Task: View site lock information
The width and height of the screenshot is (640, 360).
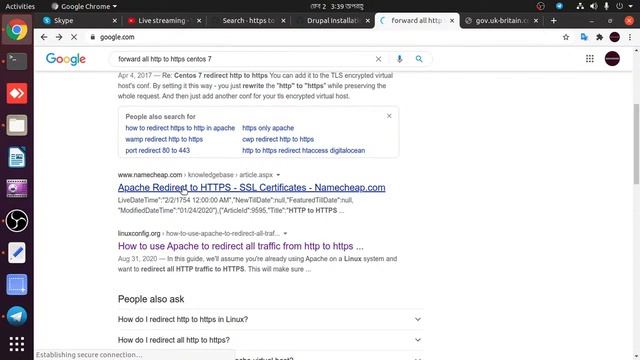Action: click(93, 37)
